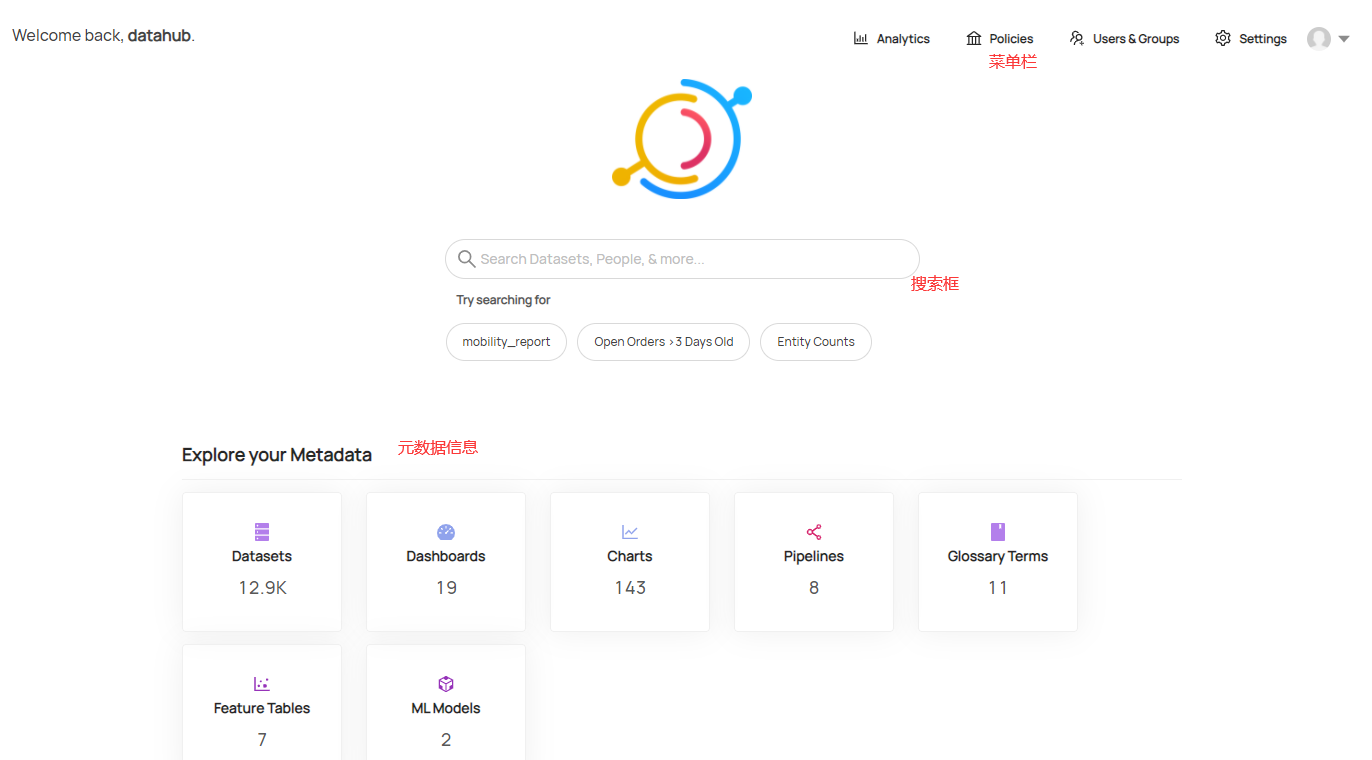
Task: Click the Datasets database icon
Action: pos(262,532)
